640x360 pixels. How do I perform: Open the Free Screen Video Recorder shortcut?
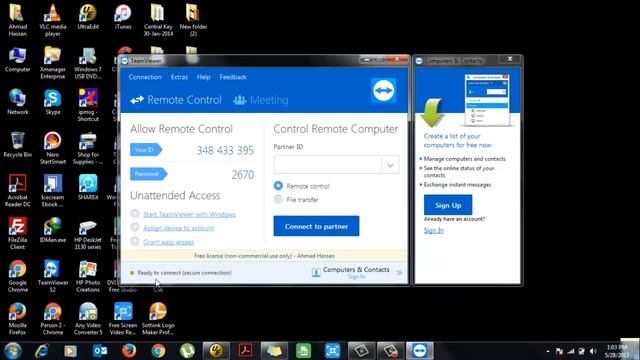(123, 319)
